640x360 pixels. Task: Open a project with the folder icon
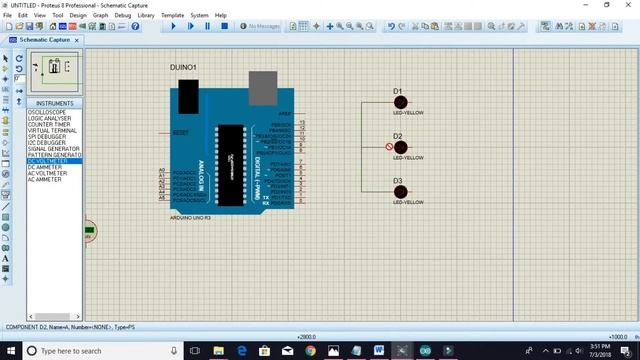tap(19, 26)
